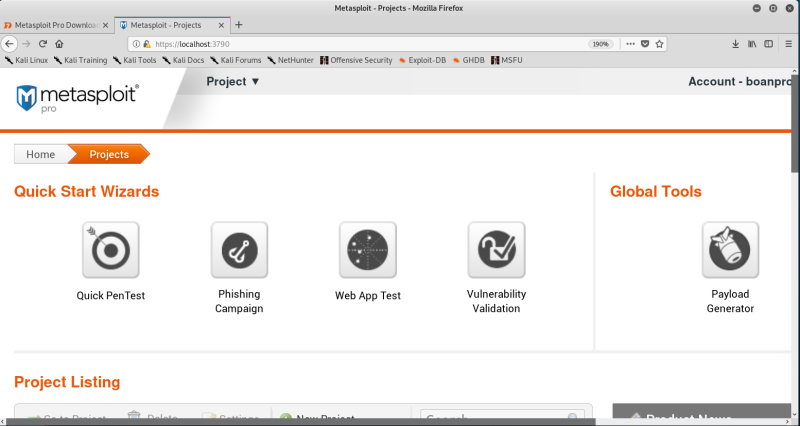Screen dimensions: 800x426
Task: Open GHDB bookmark
Action: tap(468, 60)
